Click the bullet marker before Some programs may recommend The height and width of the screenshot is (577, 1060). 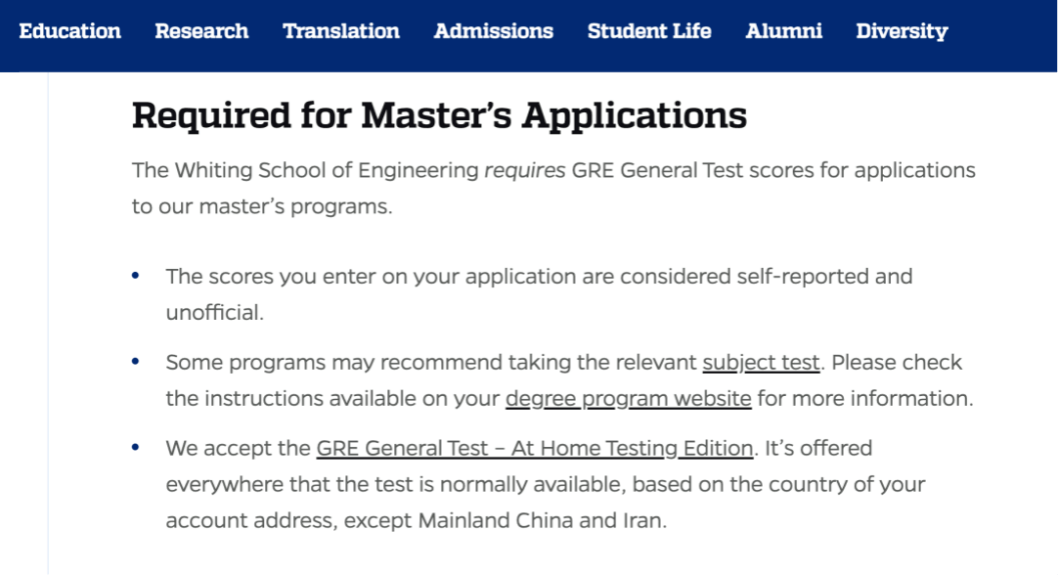[136, 361]
